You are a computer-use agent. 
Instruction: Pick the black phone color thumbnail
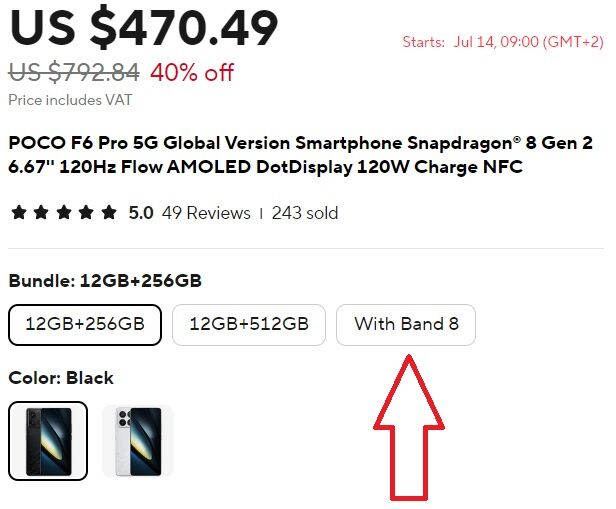point(48,441)
